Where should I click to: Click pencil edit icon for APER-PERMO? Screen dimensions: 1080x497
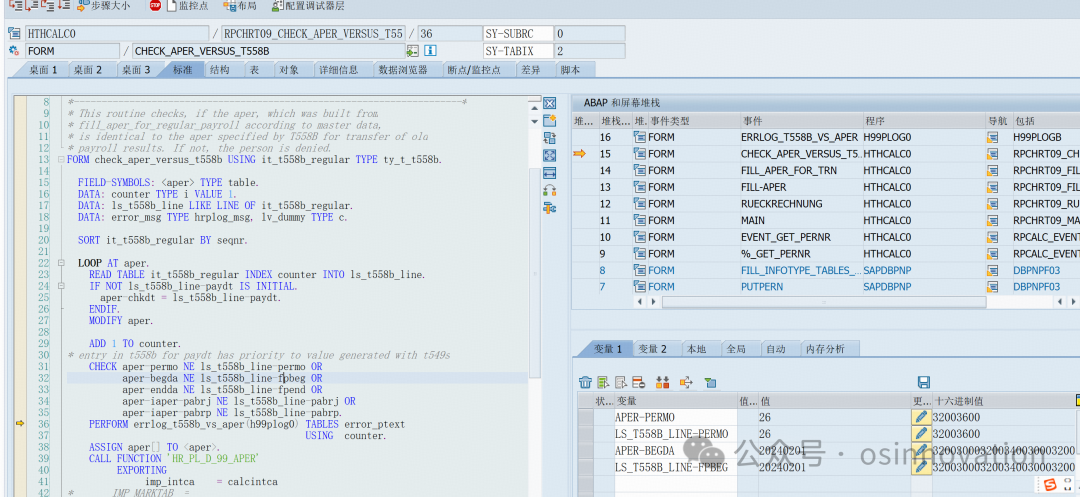tap(921, 416)
